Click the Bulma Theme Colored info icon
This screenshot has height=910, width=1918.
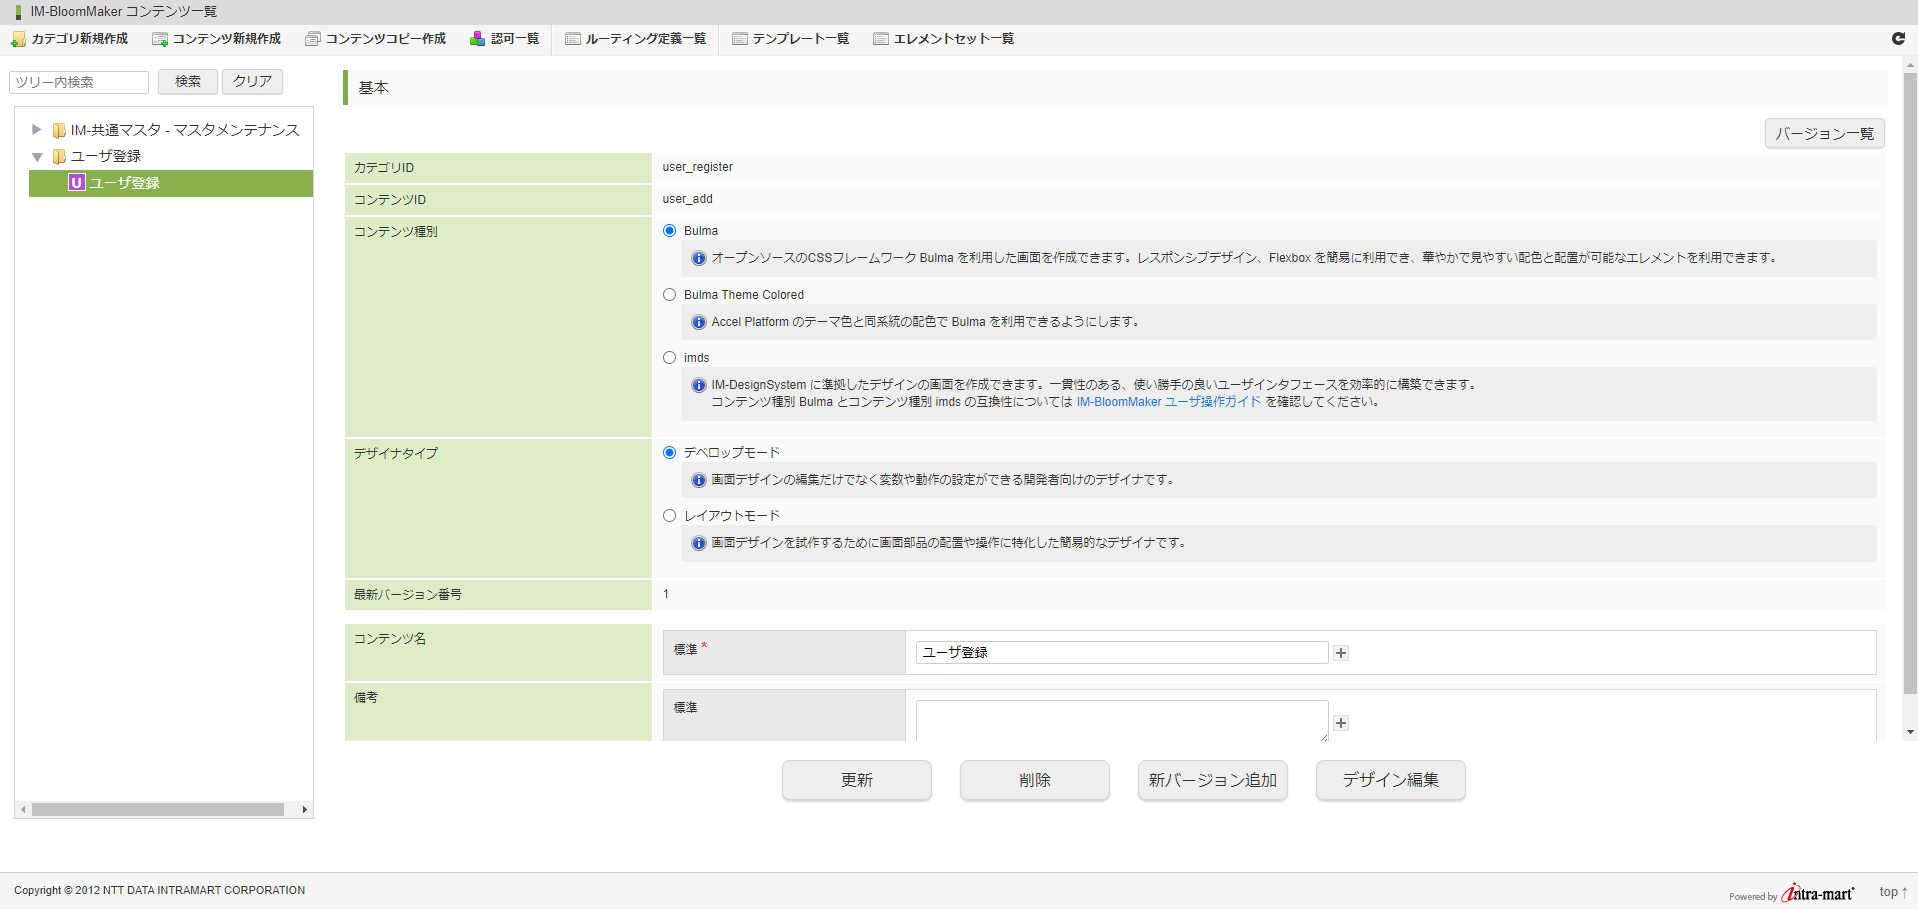pos(699,322)
